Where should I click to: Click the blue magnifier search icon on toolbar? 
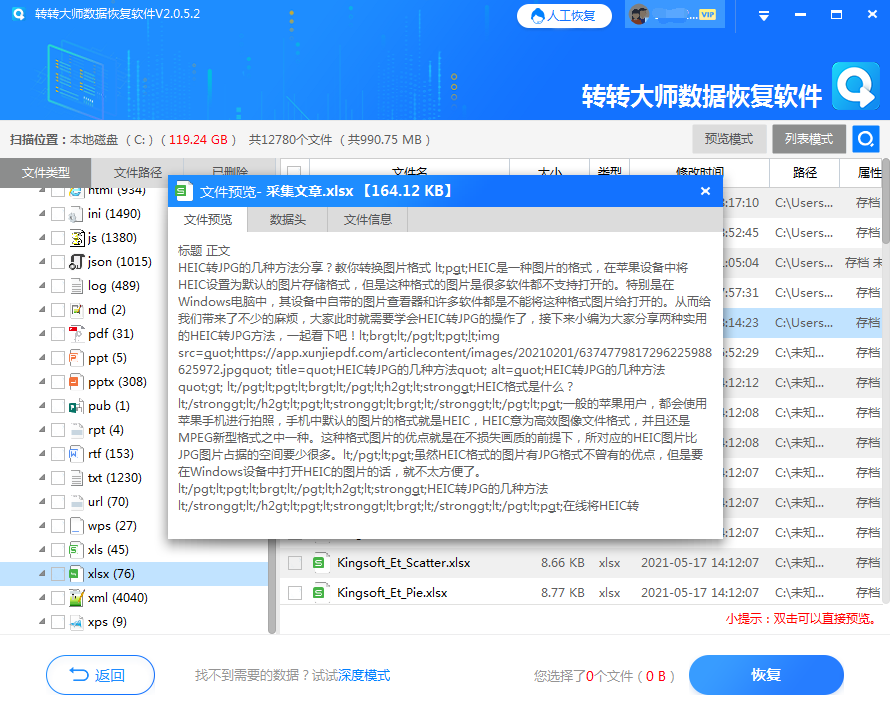click(x=865, y=139)
